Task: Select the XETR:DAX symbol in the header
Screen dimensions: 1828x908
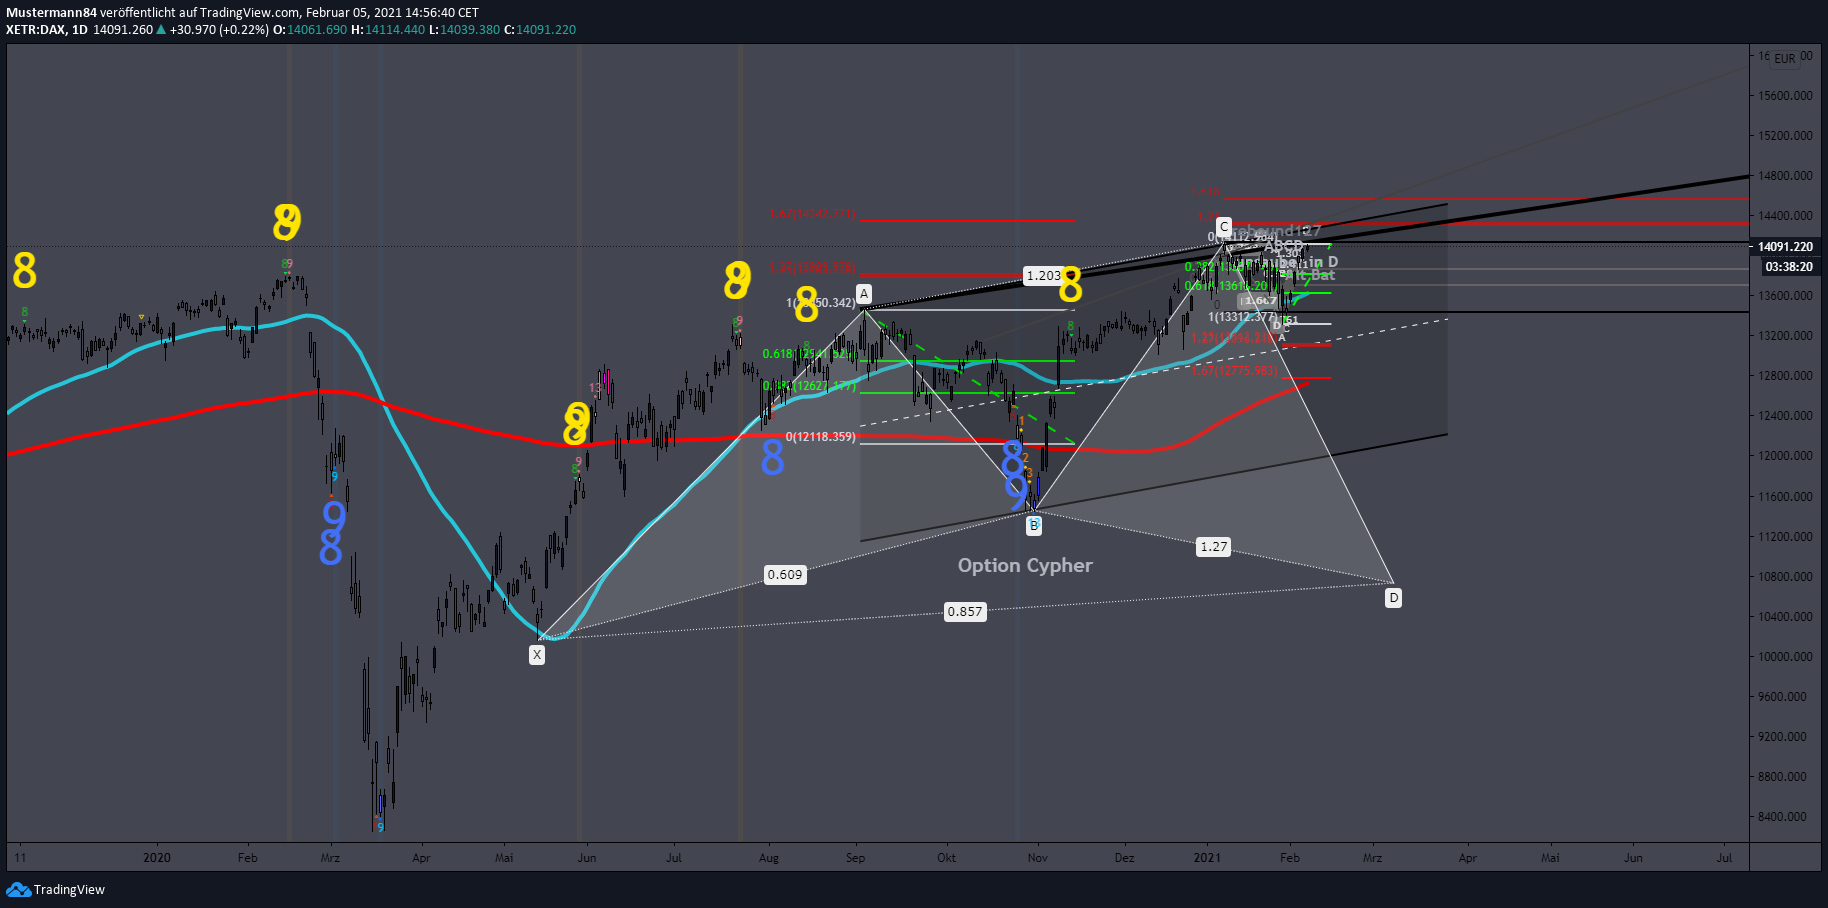Action: [x=35, y=30]
